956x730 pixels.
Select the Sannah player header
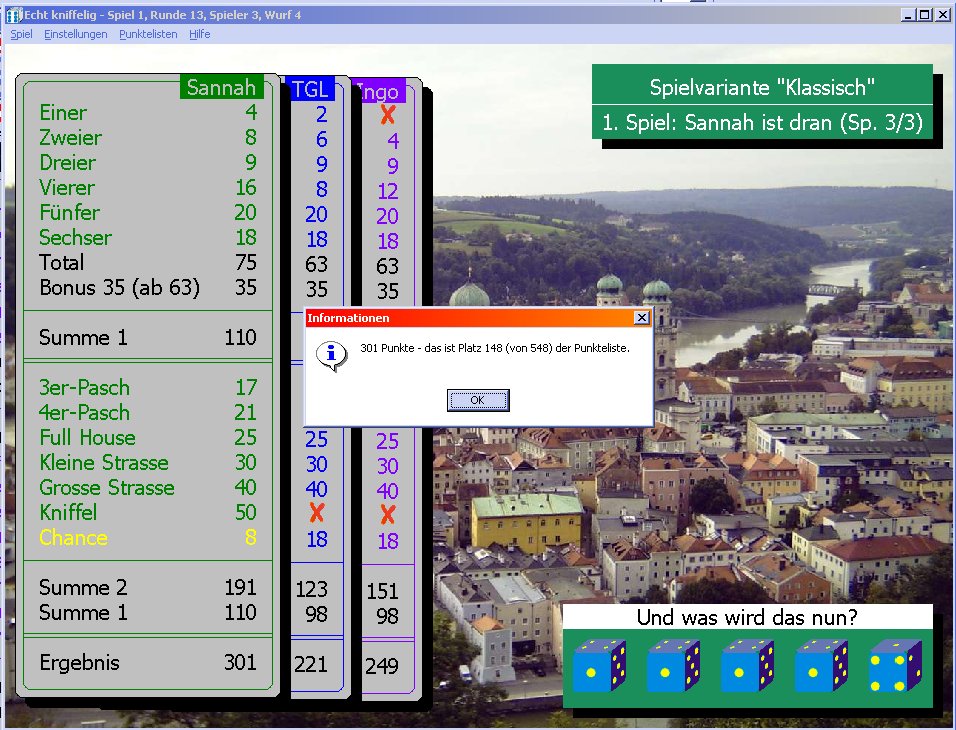coord(221,88)
